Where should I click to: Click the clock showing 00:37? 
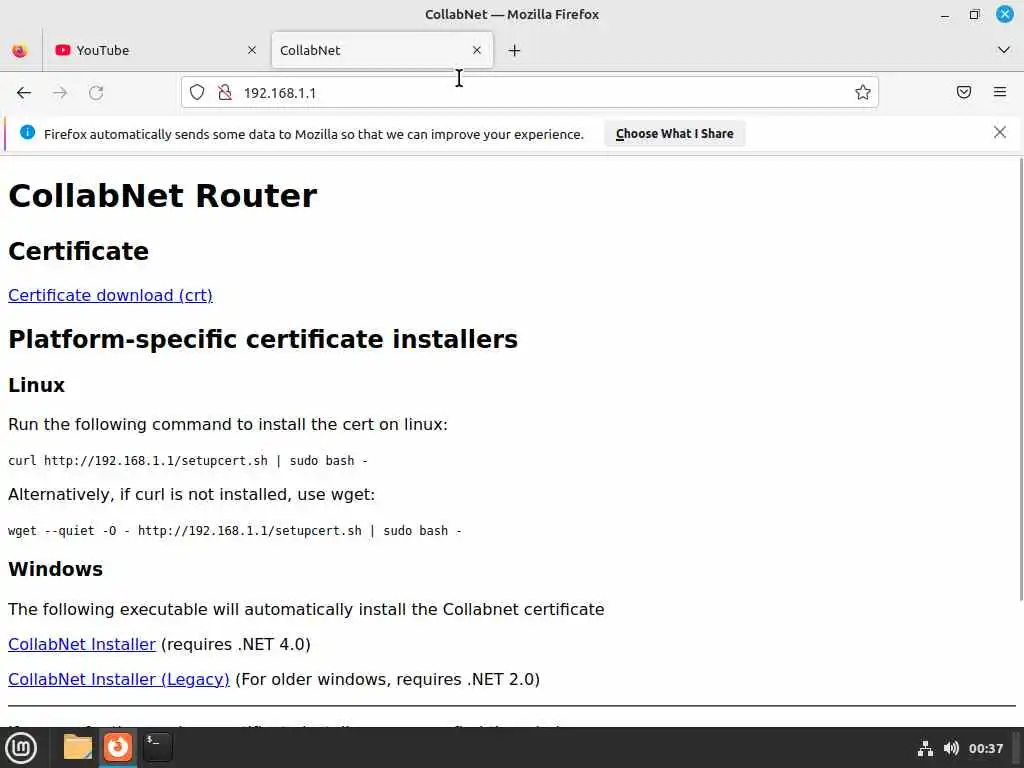(x=985, y=748)
